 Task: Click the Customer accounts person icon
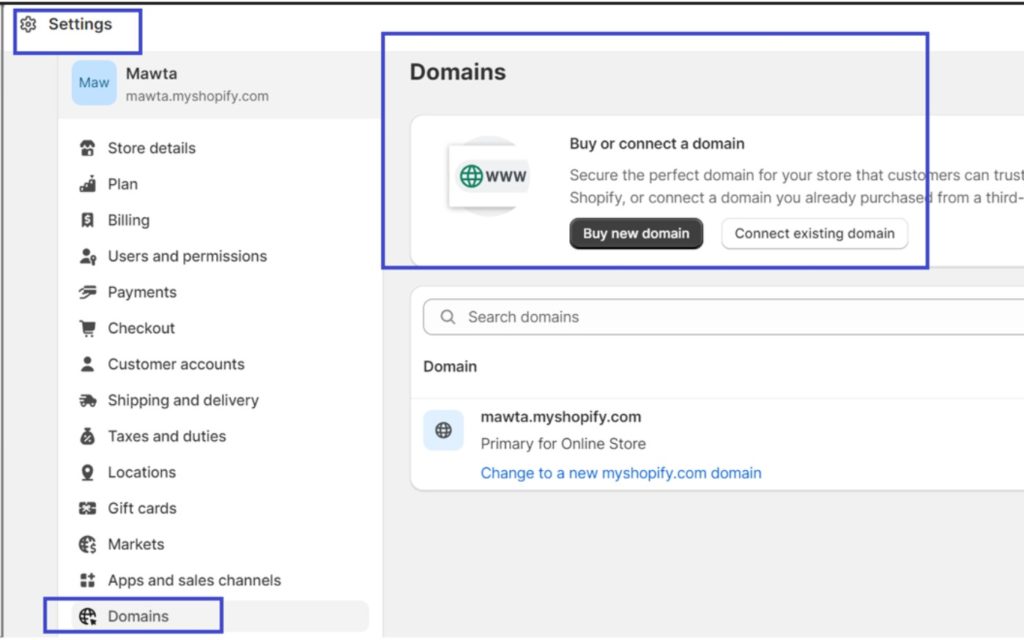click(x=88, y=364)
